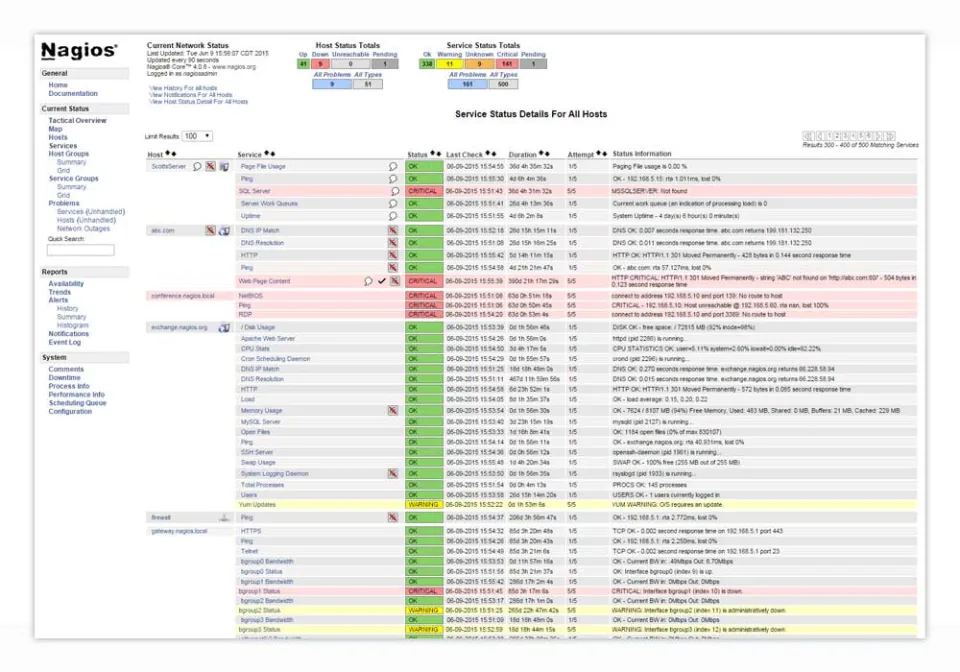Open Home in the General section
The height and width of the screenshot is (672, 960).
58,85
